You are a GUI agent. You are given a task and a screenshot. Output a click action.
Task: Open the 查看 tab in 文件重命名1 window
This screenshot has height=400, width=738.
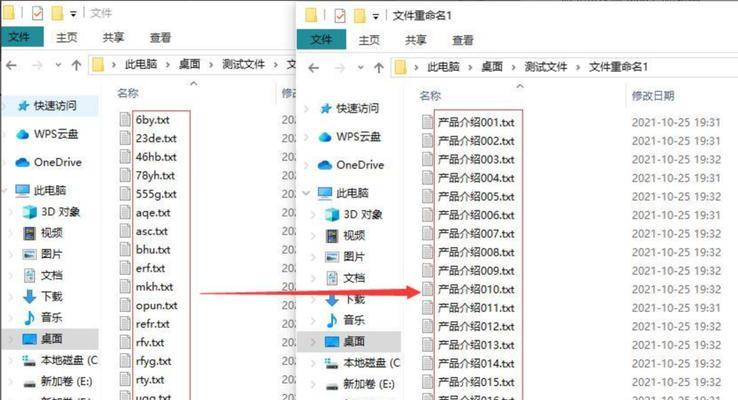pos(463,40)
